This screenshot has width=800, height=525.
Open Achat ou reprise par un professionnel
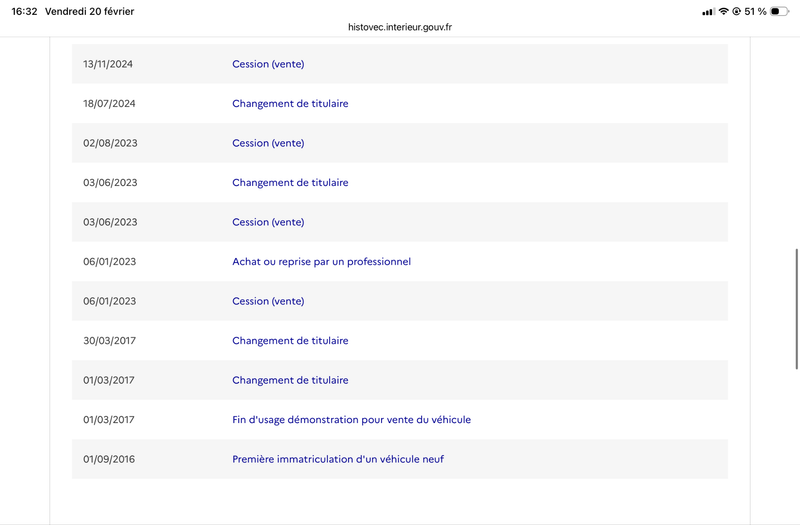point(321,262)
